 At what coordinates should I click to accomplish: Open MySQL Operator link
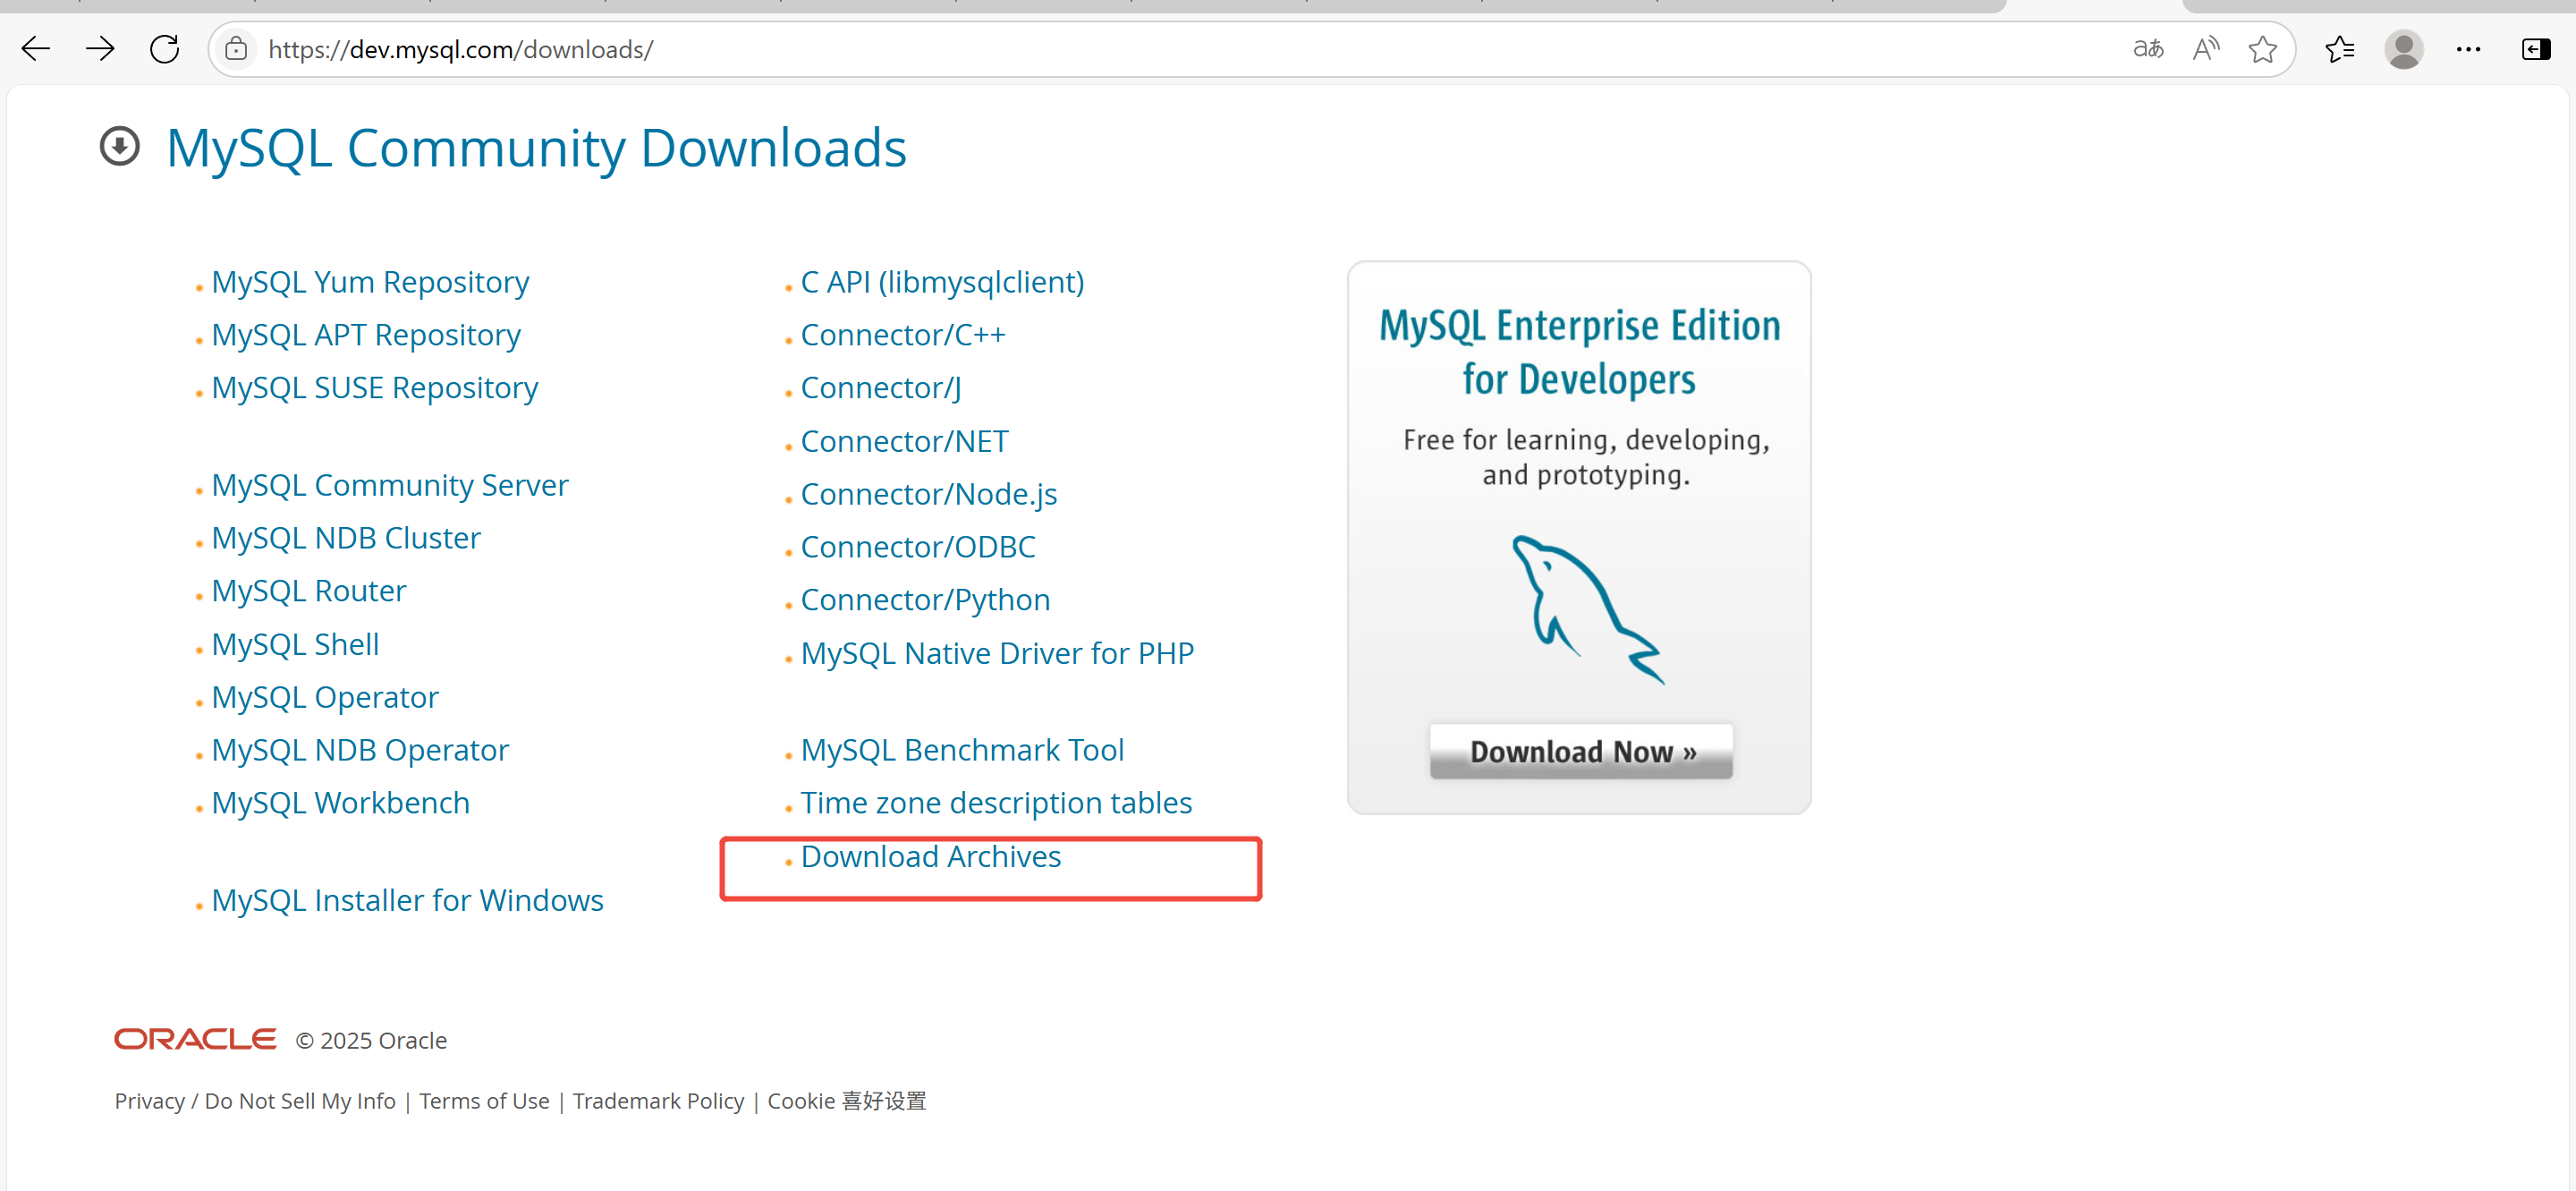point(325,697)
